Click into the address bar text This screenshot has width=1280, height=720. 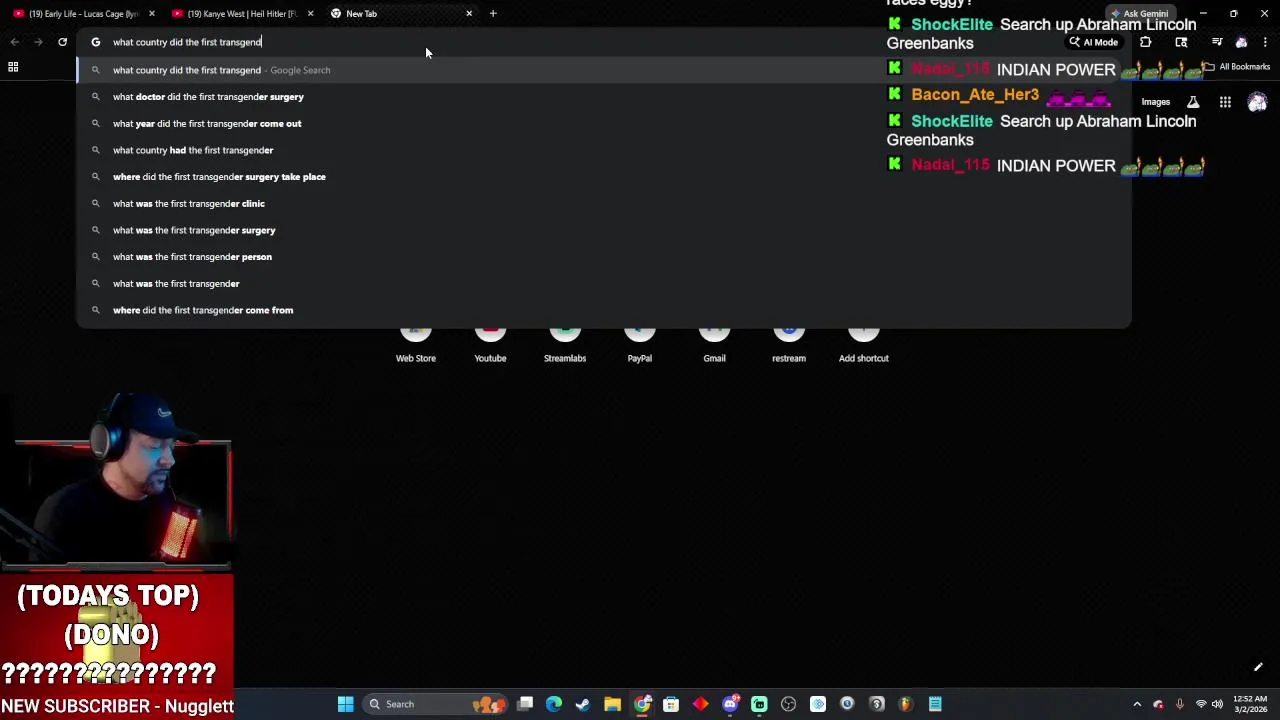click(187, 42)
